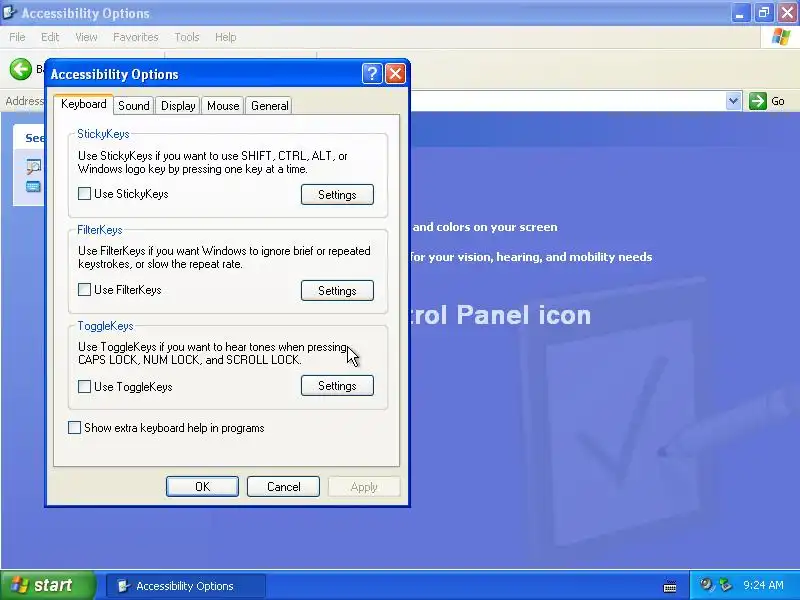Open the Favorites menu
800x600 pixels.
click(x=136, y=37)
